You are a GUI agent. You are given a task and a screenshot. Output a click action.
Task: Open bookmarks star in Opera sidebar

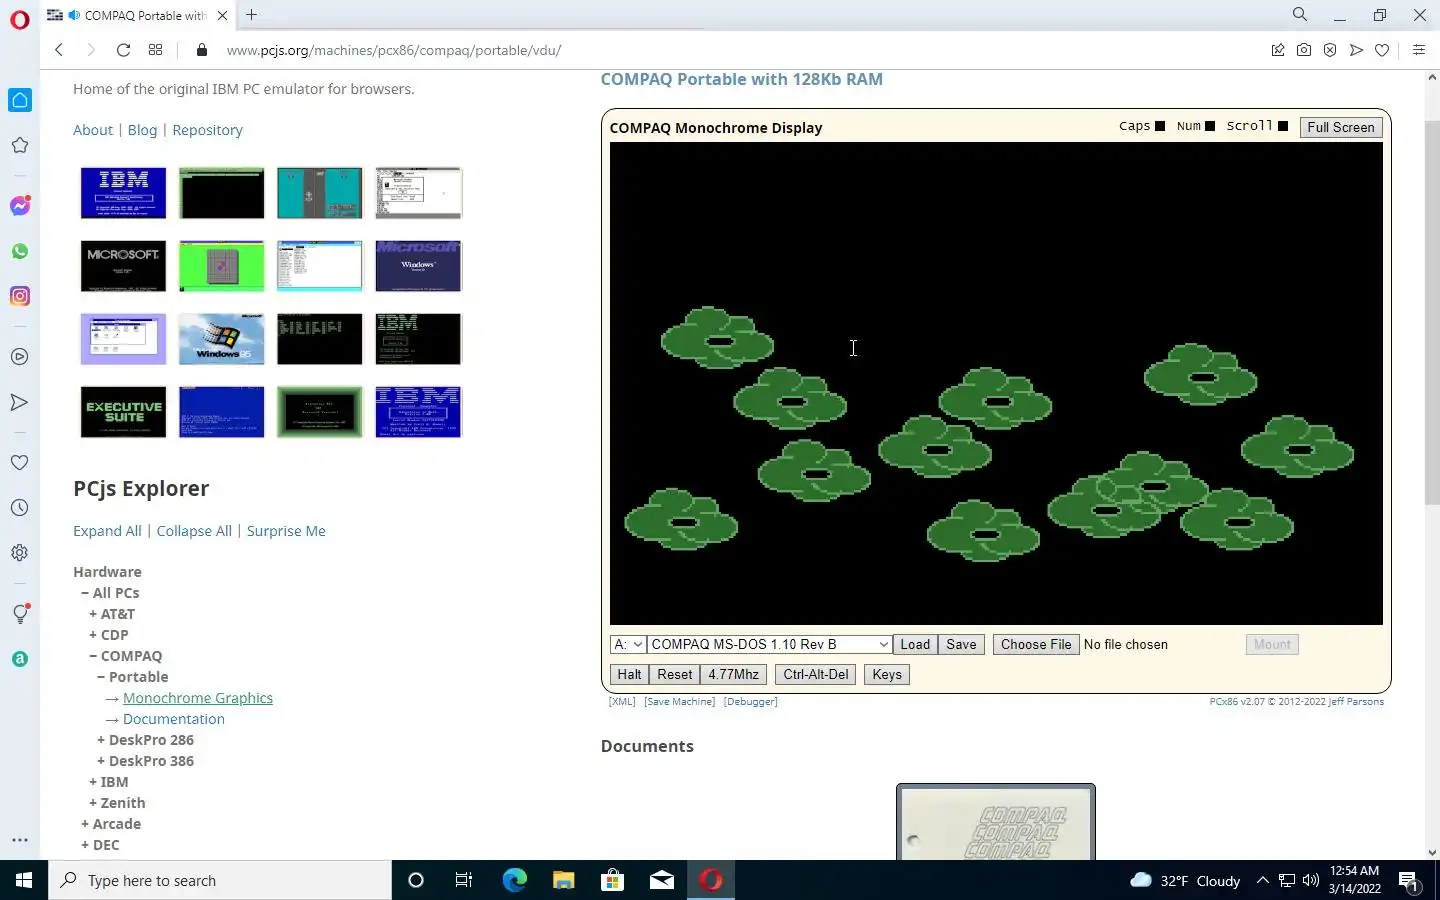tap(19, 145)
